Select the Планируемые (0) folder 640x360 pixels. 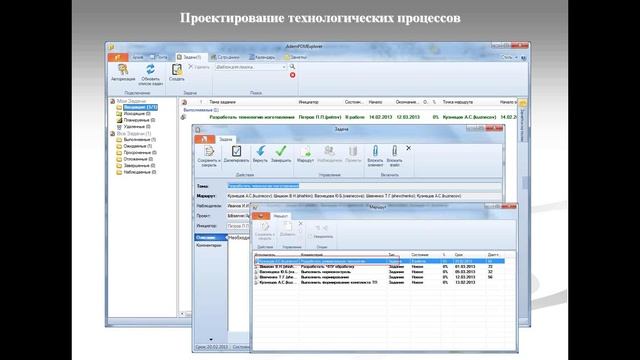139,120
